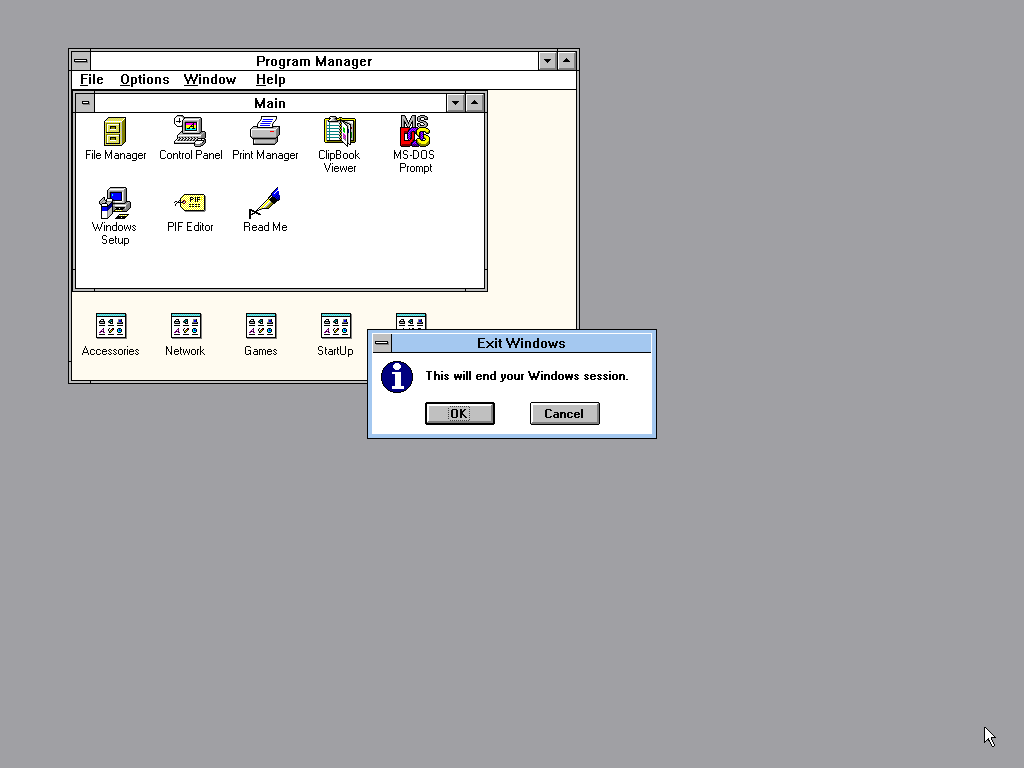Select the Network program group icon

185,326
